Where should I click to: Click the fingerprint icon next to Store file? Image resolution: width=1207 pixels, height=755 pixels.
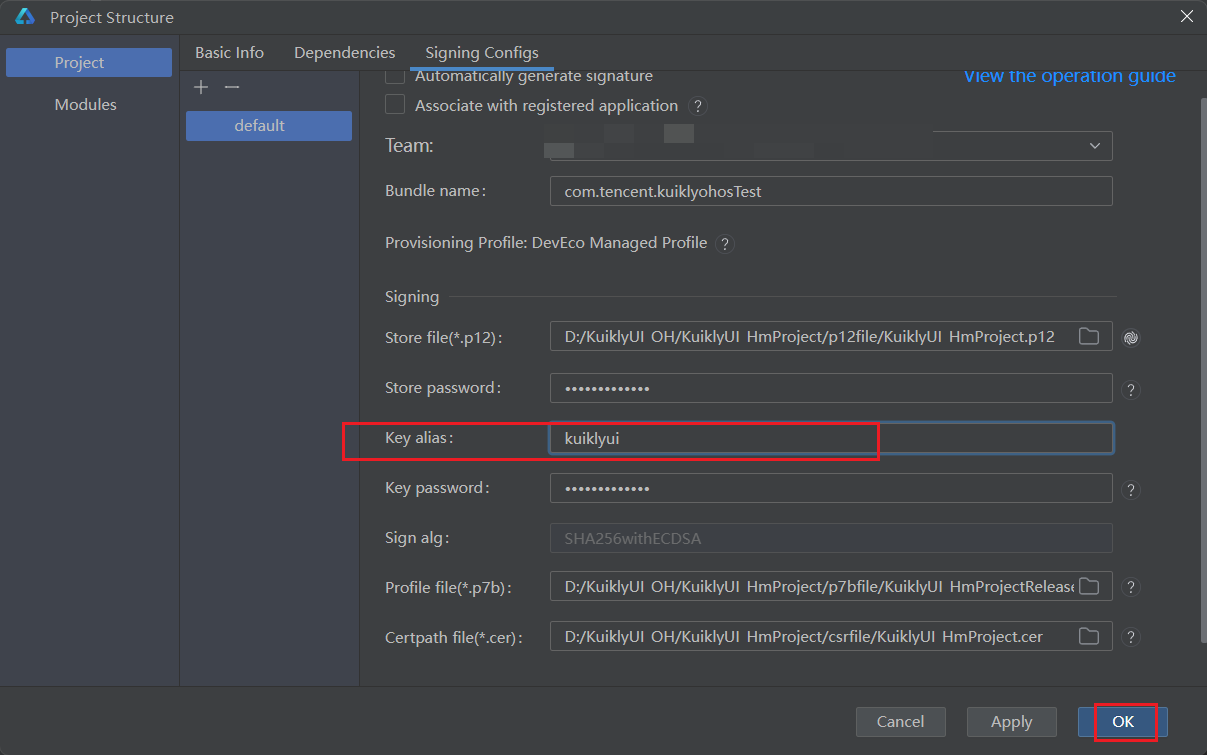pyautogui.click(x=1131, y=338)
